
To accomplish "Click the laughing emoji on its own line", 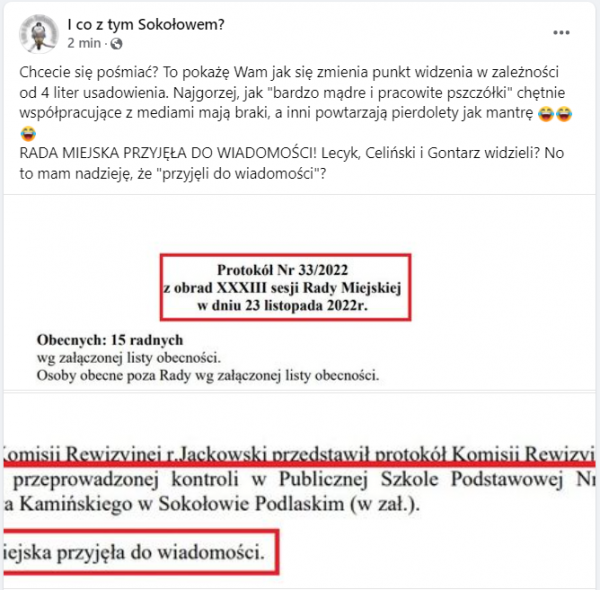I will pyautogui.click(x=28, y=134).
